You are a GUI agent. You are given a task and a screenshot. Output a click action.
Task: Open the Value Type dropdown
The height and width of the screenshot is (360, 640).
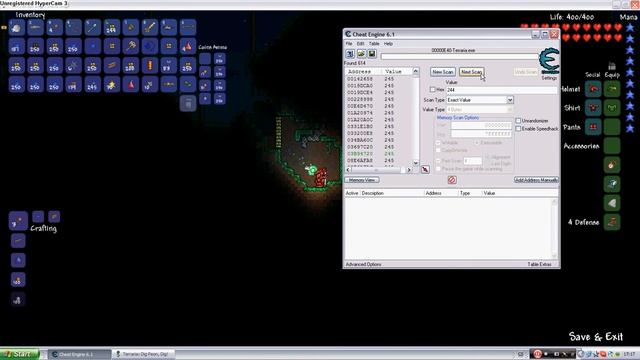(x=510, y=110)
